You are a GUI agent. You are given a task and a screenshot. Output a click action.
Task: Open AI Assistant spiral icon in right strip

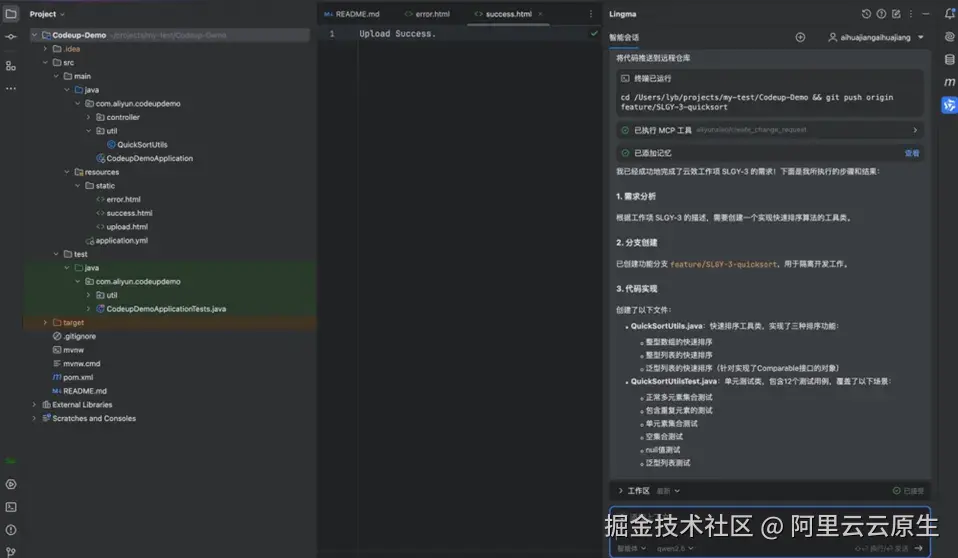(x=949, y=37)
